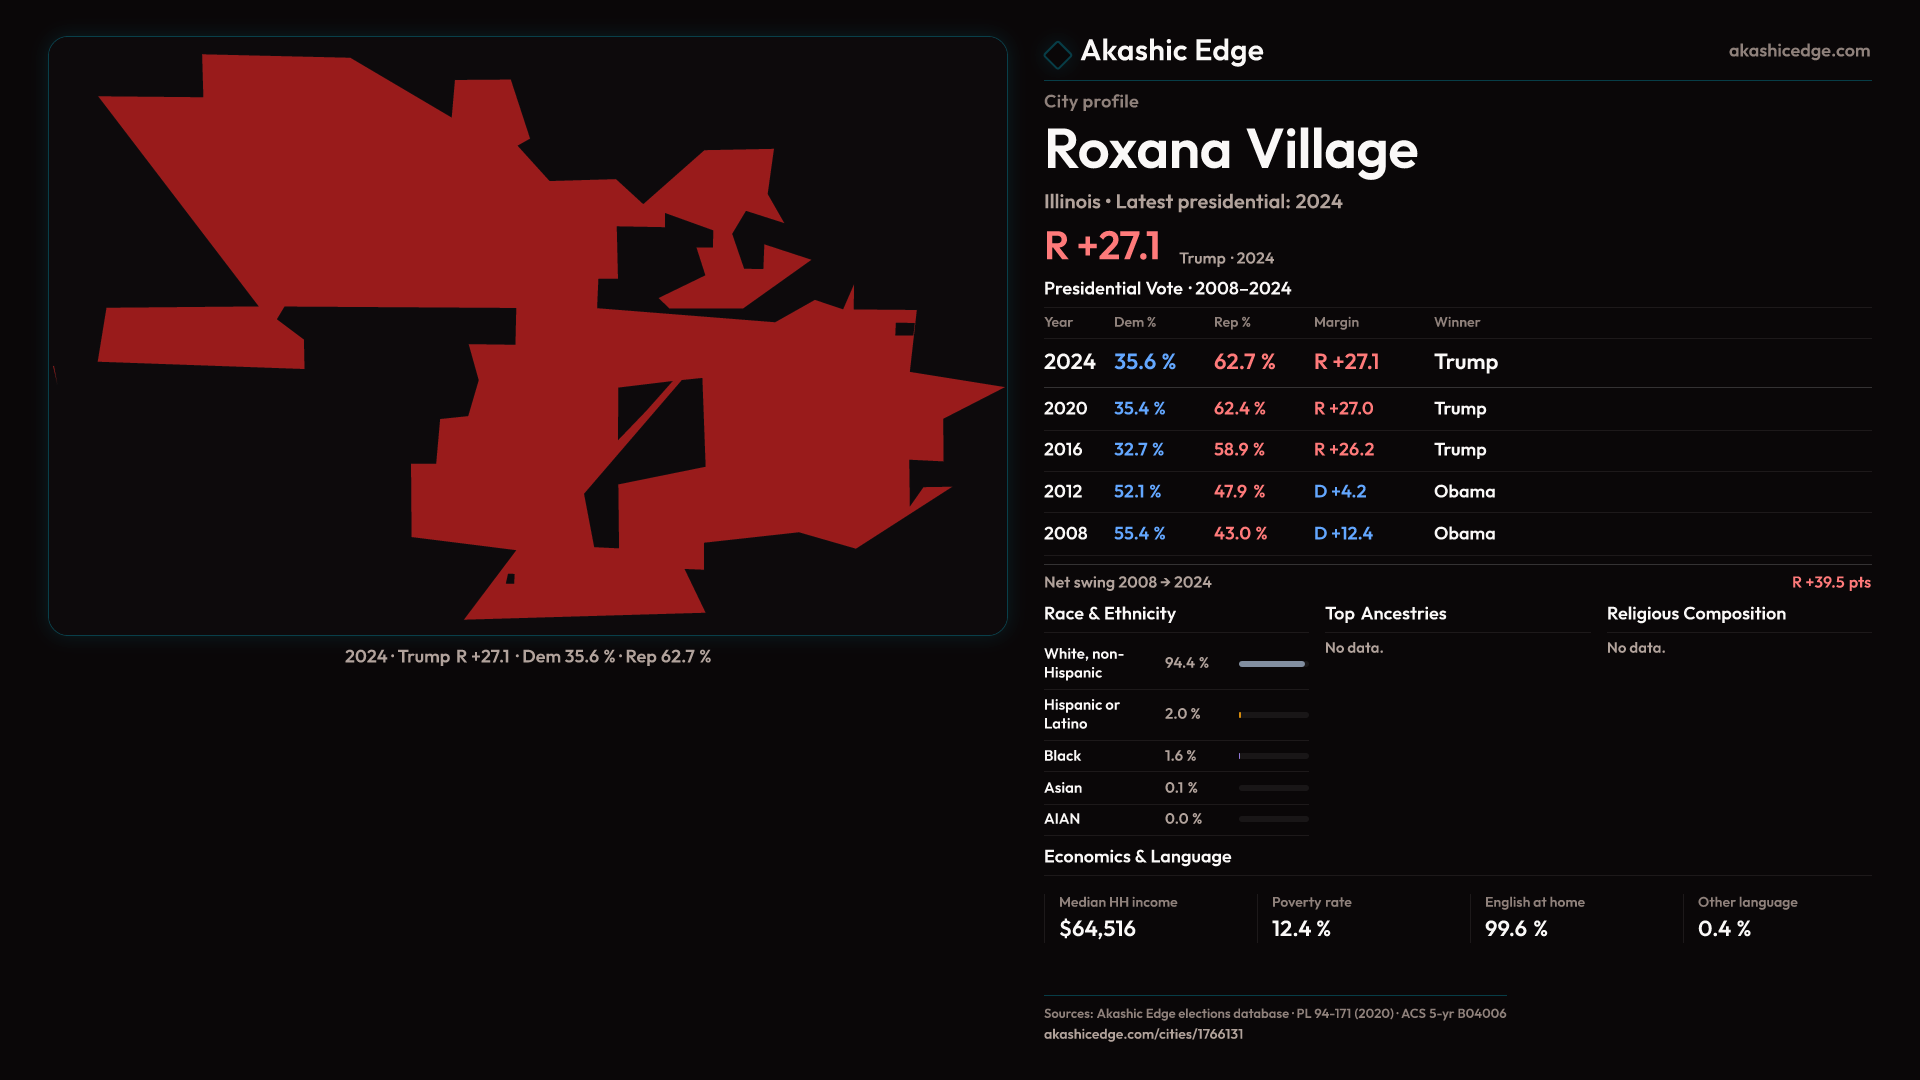Click the Hispanic or Latino percentage bar
Image resolution: width=1920 pixels, height=1080 pixels.
click(1272, 715)
